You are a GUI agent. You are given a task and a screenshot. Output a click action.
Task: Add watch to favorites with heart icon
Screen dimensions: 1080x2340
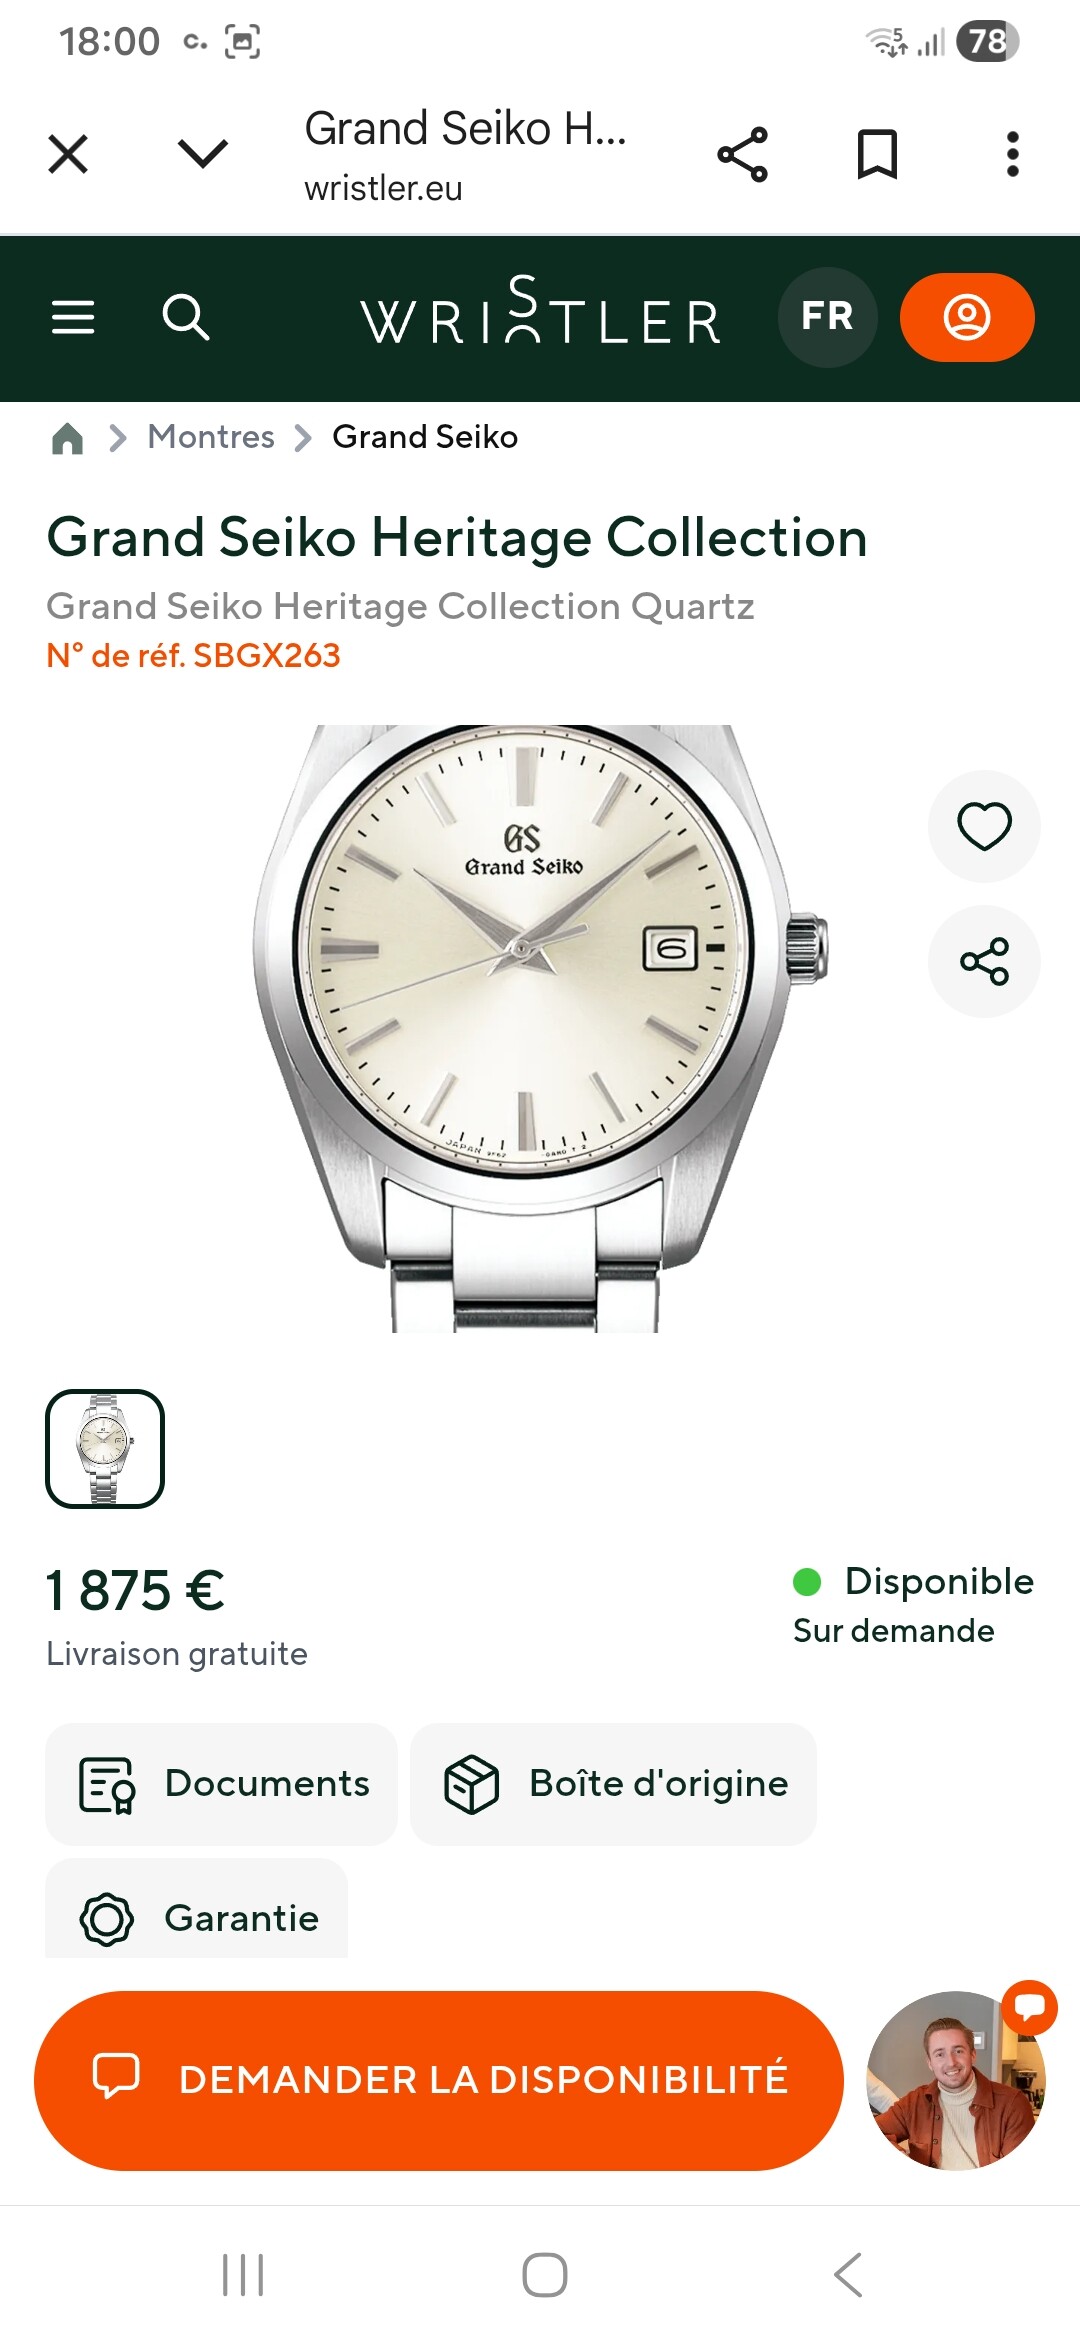984,827
